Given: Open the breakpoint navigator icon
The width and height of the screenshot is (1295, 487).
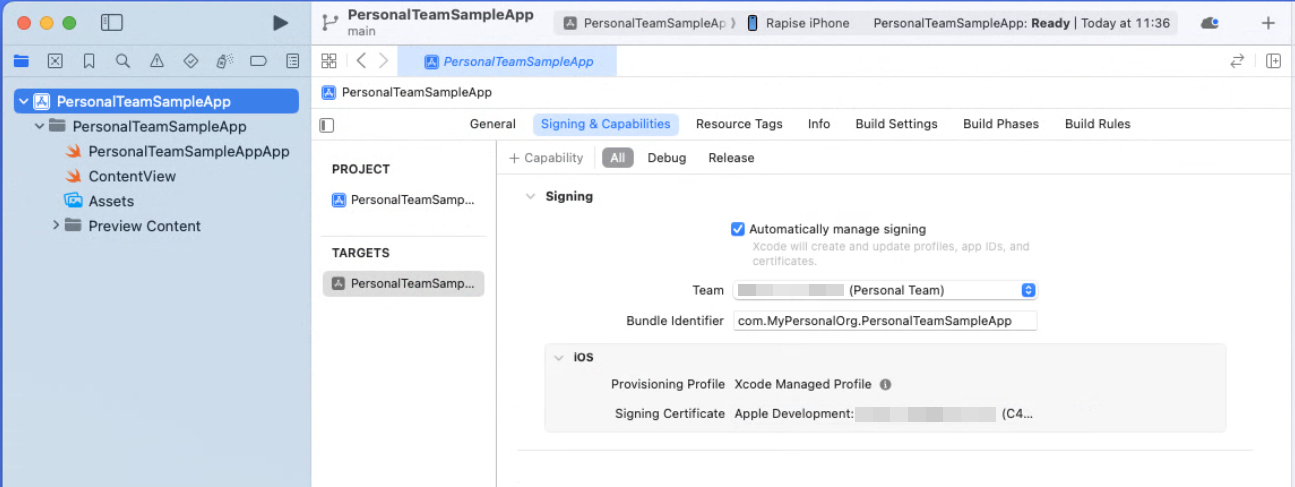Looking at the screenshot, I should 258,61.
